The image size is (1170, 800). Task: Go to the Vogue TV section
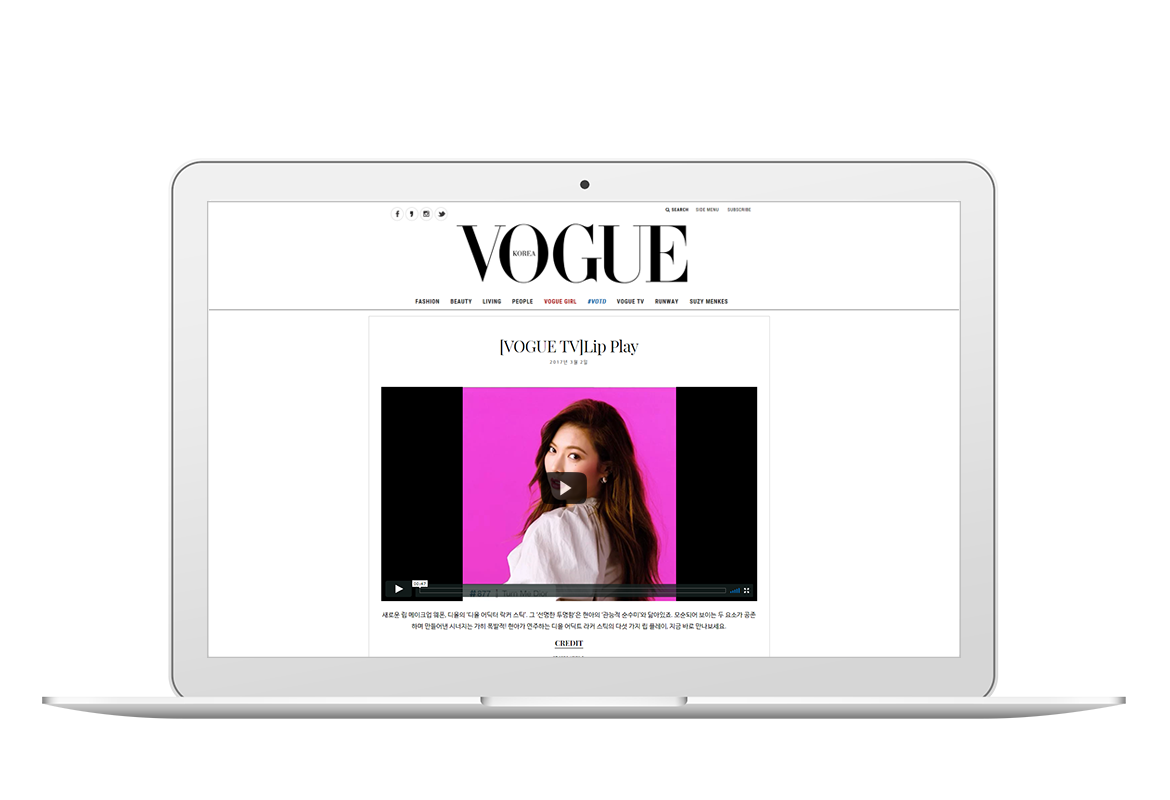click(631, 301)
